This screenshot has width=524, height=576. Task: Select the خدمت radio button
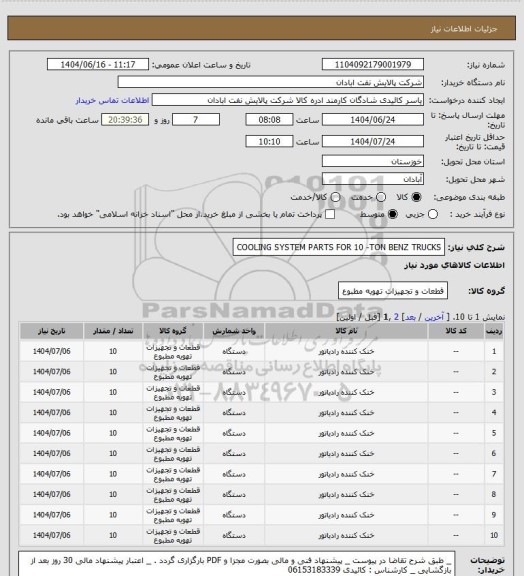click(381, 197)
